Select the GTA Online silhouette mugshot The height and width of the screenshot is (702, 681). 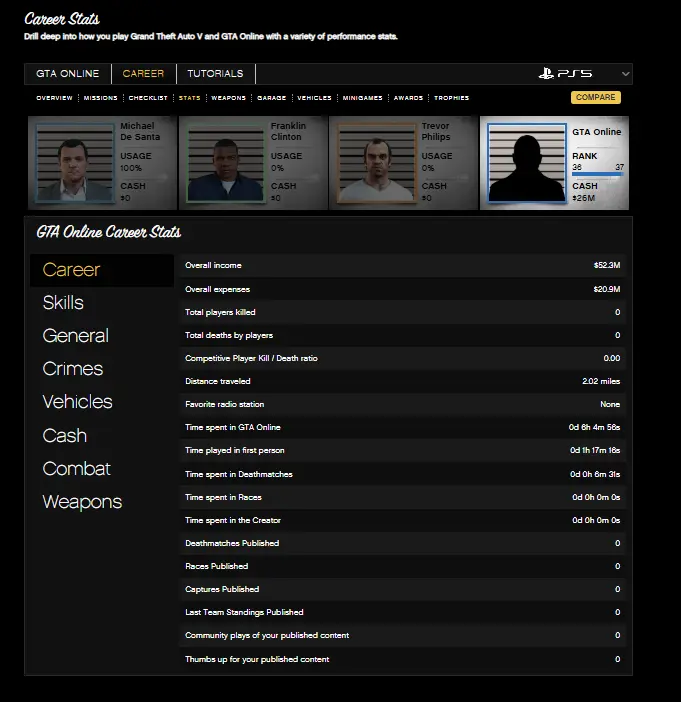click(527, 163)
